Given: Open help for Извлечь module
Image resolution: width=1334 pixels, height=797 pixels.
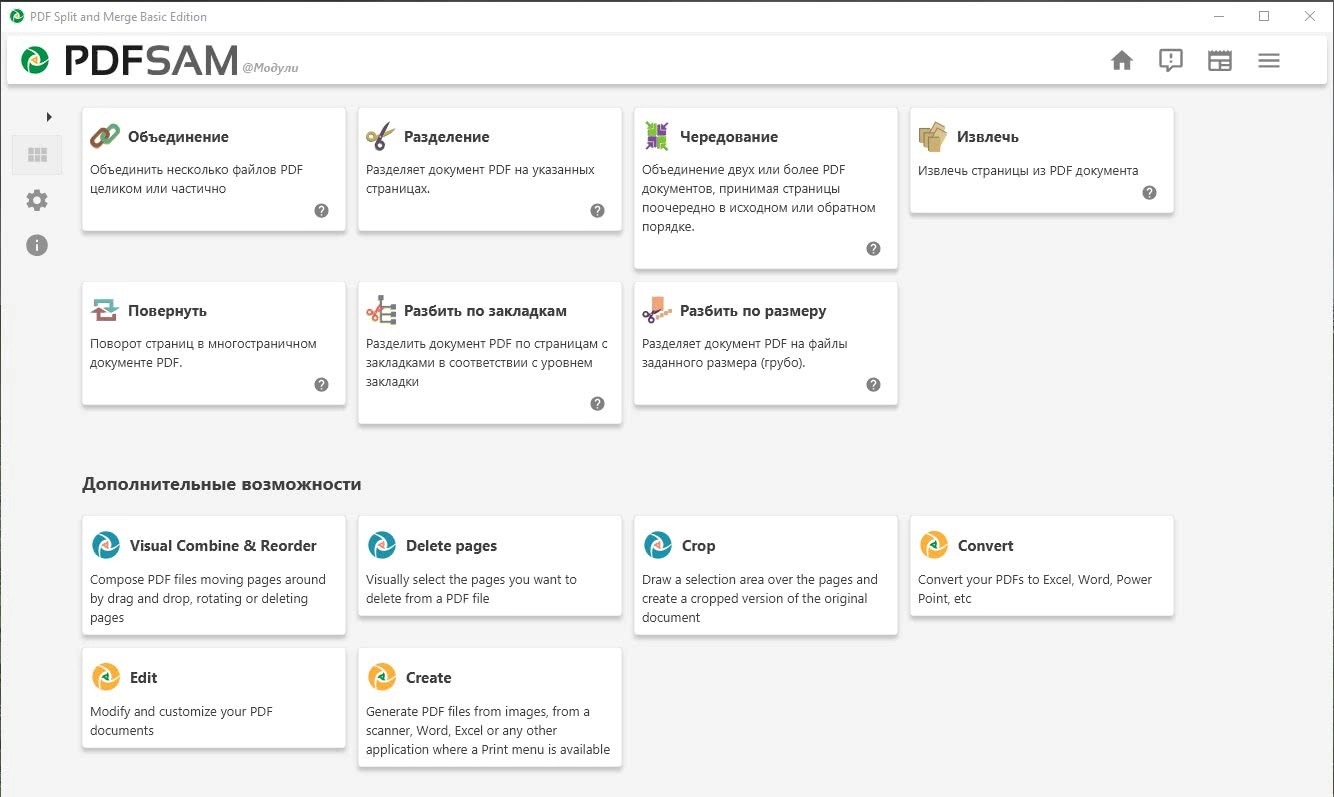Looking at the screenshot, I should tap(1150, 193).
